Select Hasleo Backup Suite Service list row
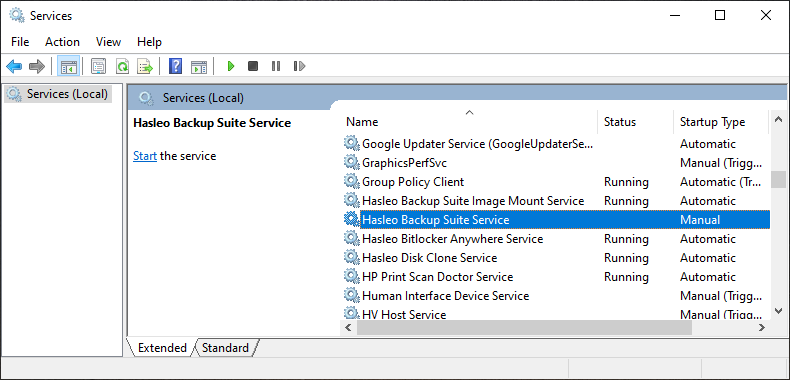This screenshot has height=380, width=790. click(x=556, y=220)
